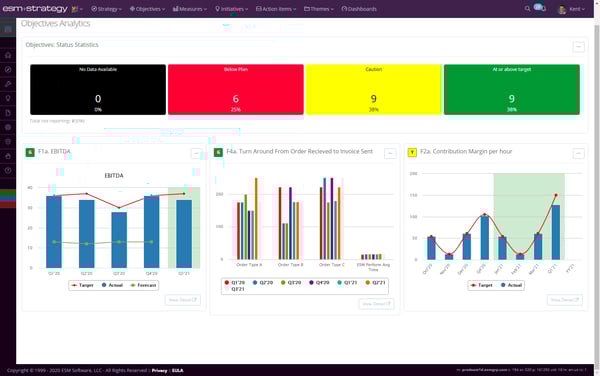Collapse the F2a. Contribution Margin panel
The image size is (600, 376).
click(578, 153)
